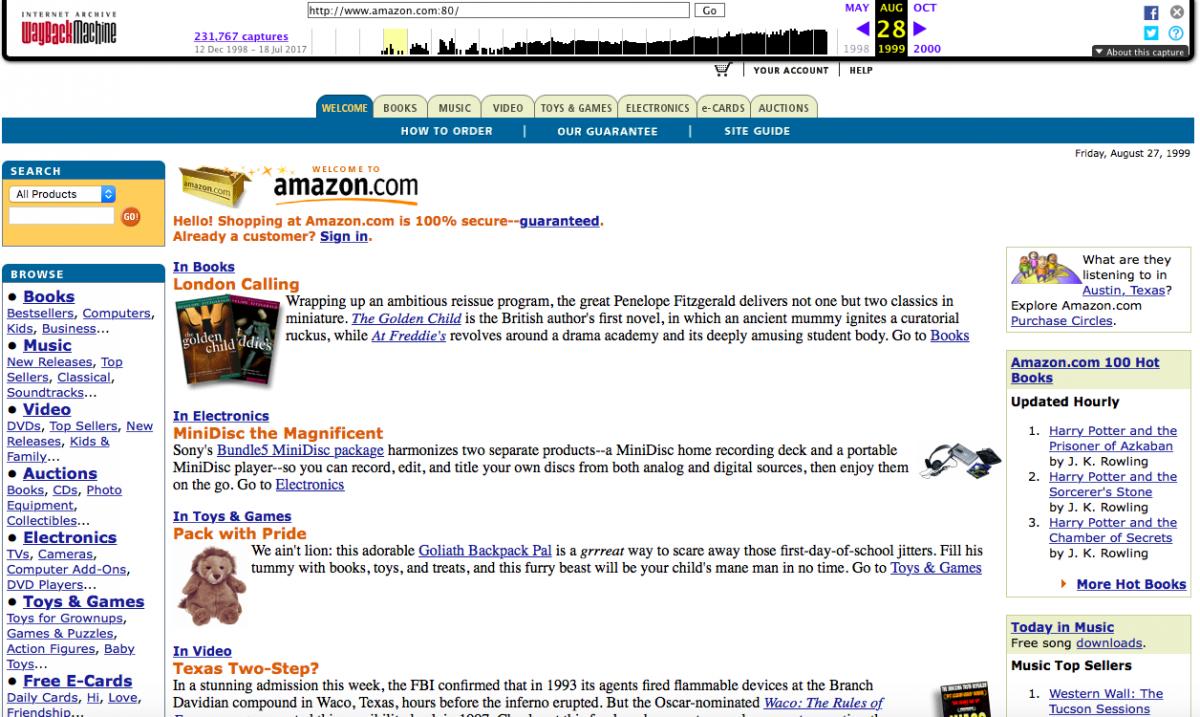The height and width of the screenshot is (717, 1200).
Task: Click the Sign in link
Action: tap(344, 237)
